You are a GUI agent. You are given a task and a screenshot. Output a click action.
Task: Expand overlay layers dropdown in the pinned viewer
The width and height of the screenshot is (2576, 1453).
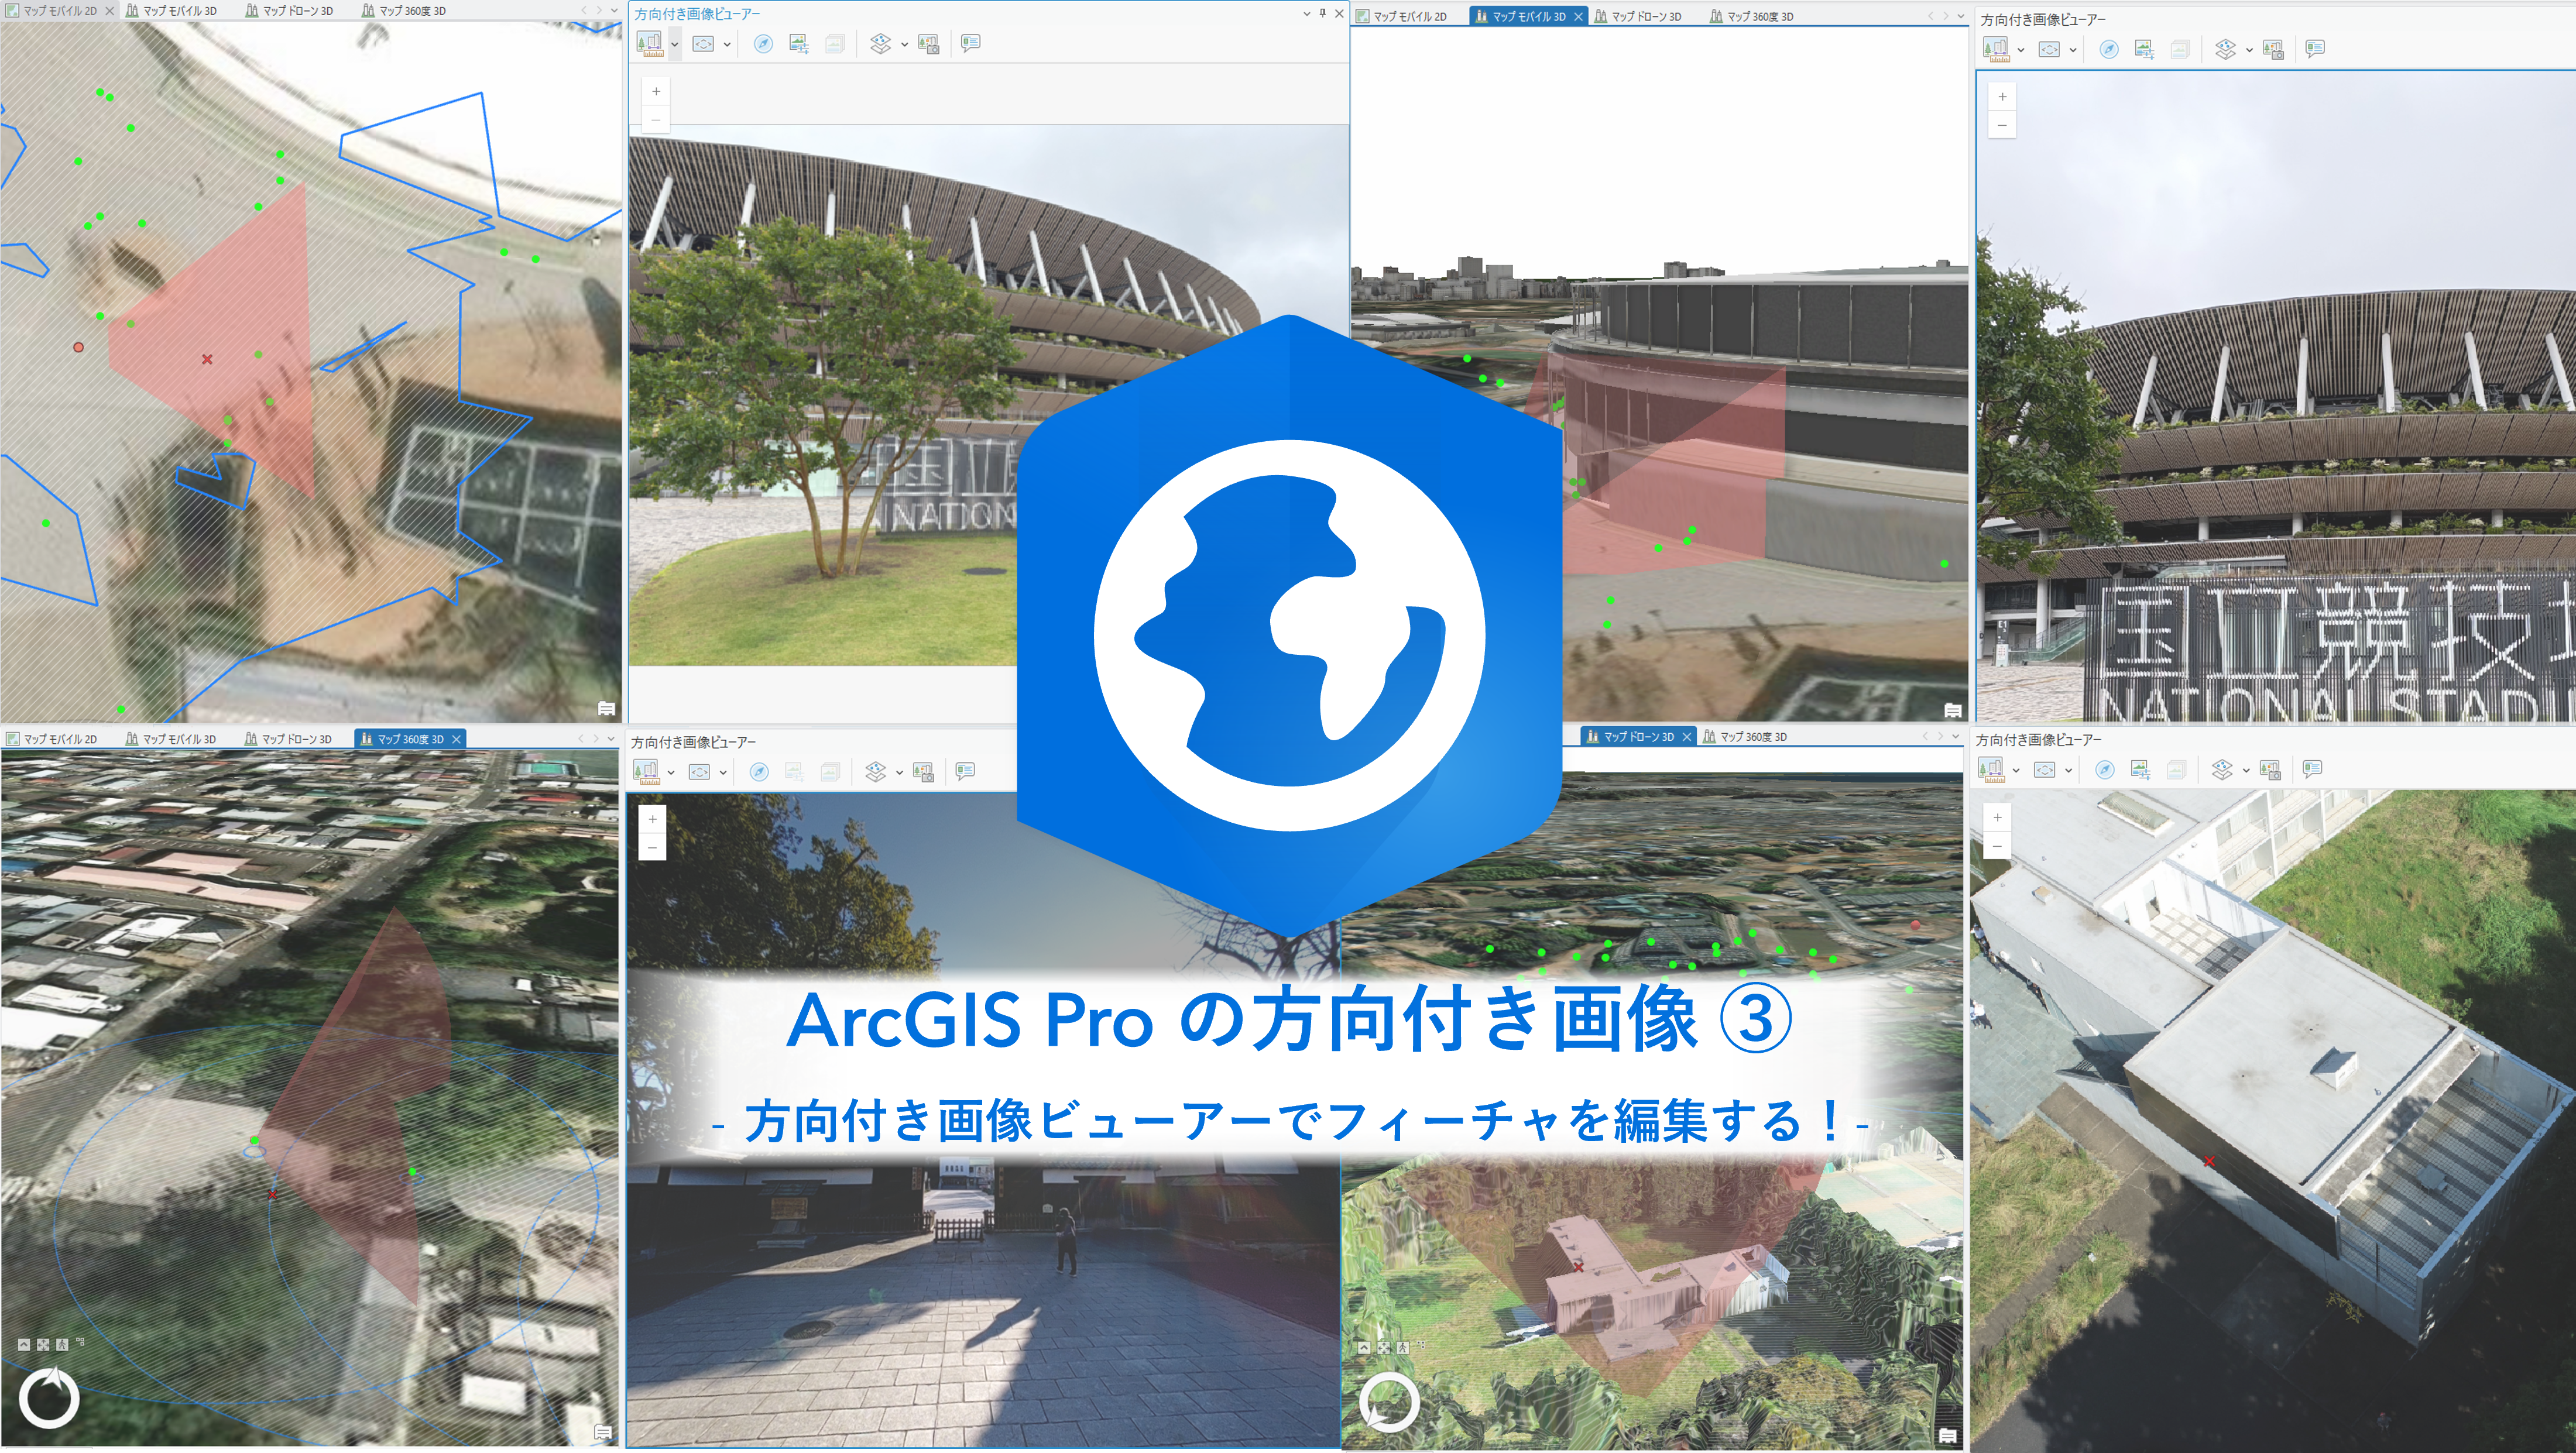904,44
